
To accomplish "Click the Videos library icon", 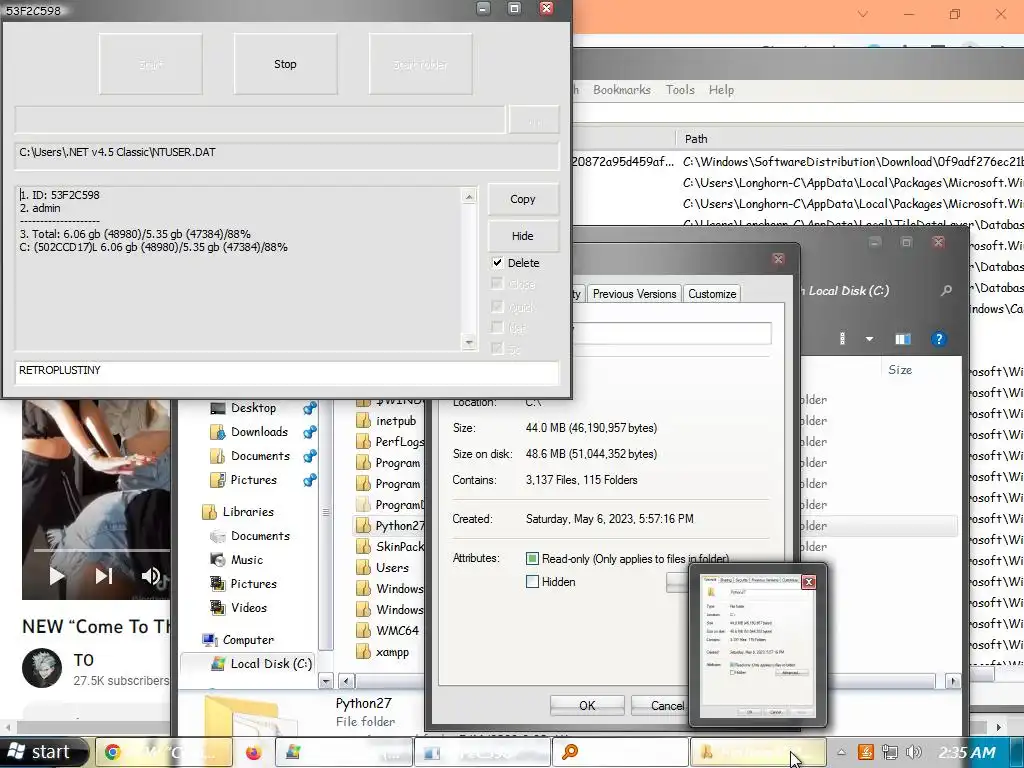I will click(x=217, y=607).
